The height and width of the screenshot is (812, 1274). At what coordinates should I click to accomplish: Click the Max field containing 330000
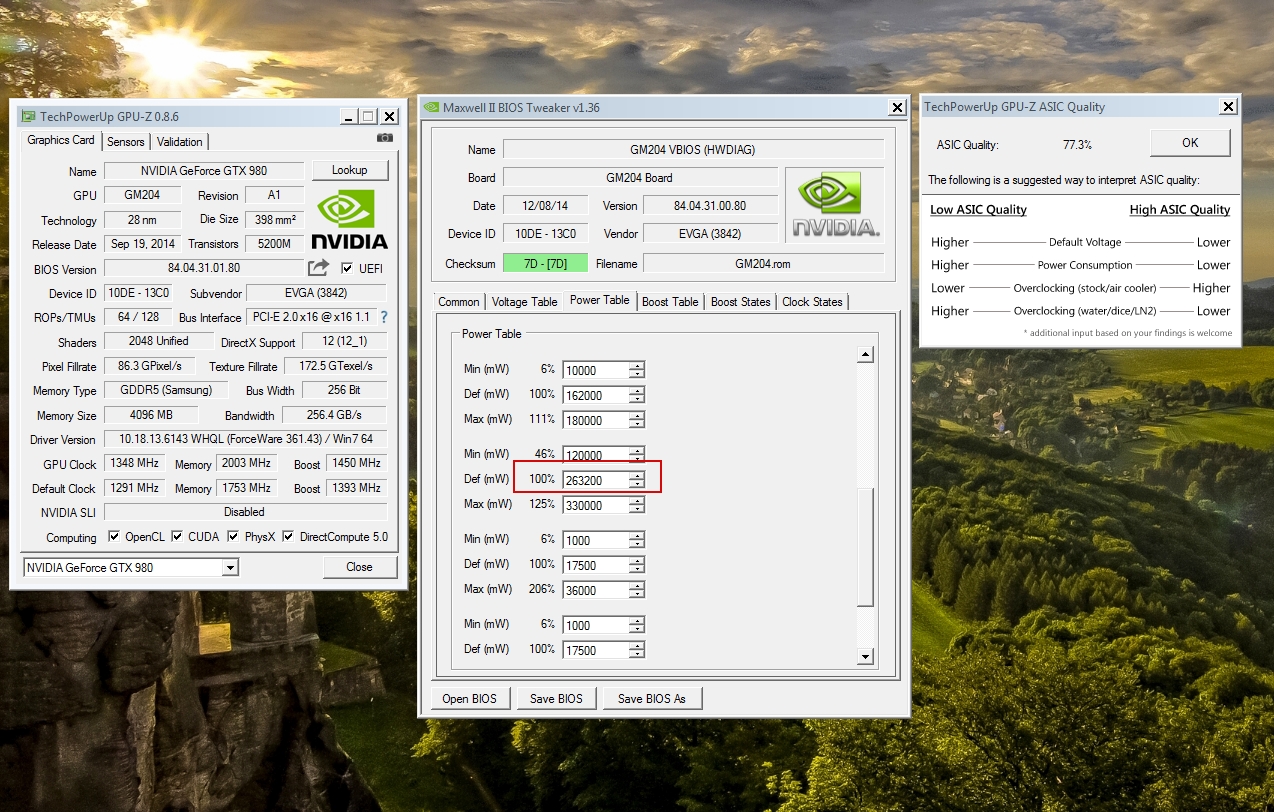click(595, 505)
